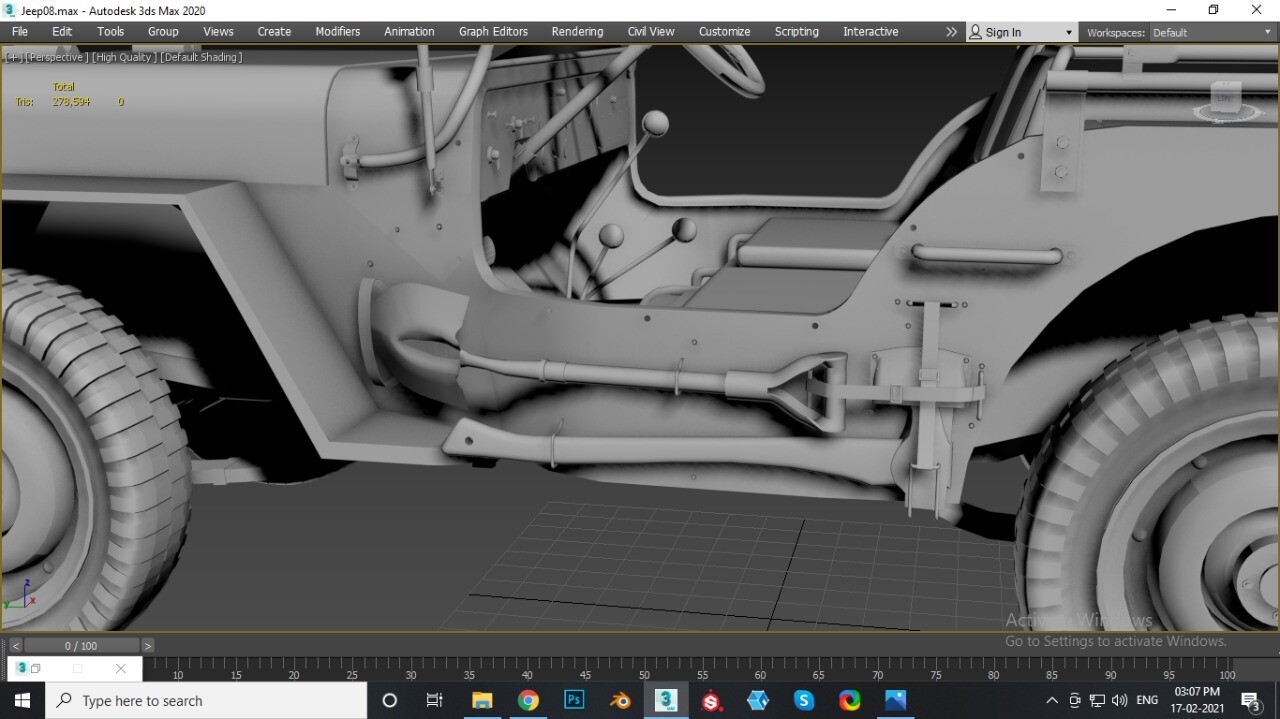The image size is (1280, 719).
Task: Close the minimized floating panel
Action: coord(121,669)
